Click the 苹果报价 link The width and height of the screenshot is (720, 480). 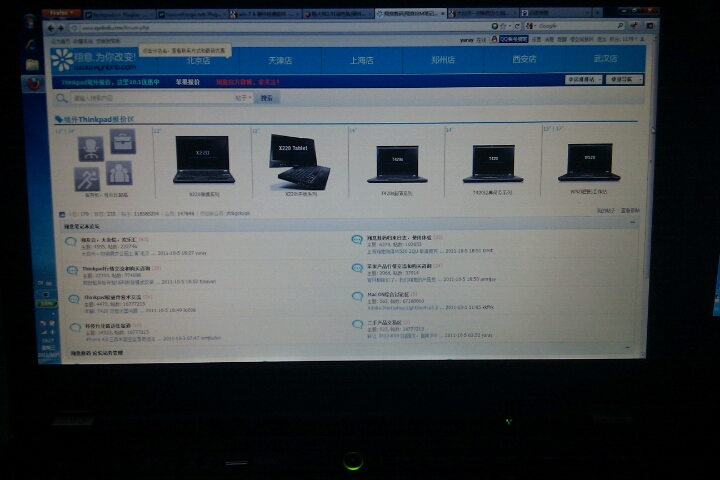188,82
